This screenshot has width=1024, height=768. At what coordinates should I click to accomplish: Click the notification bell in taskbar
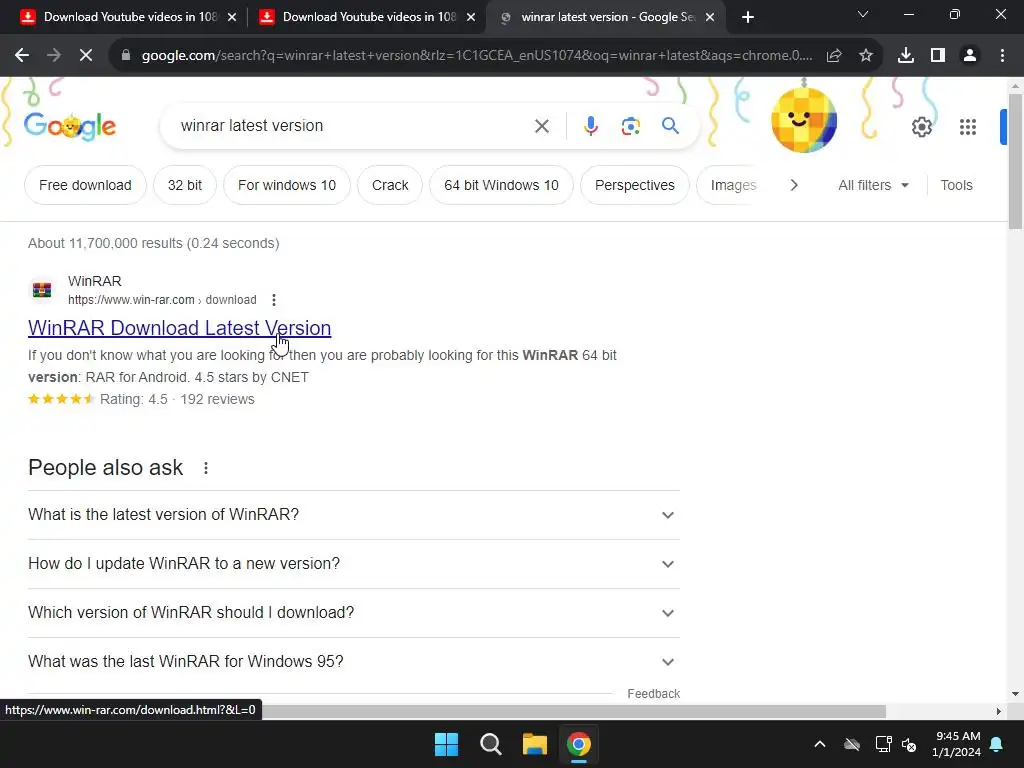[x=997, y=744]
